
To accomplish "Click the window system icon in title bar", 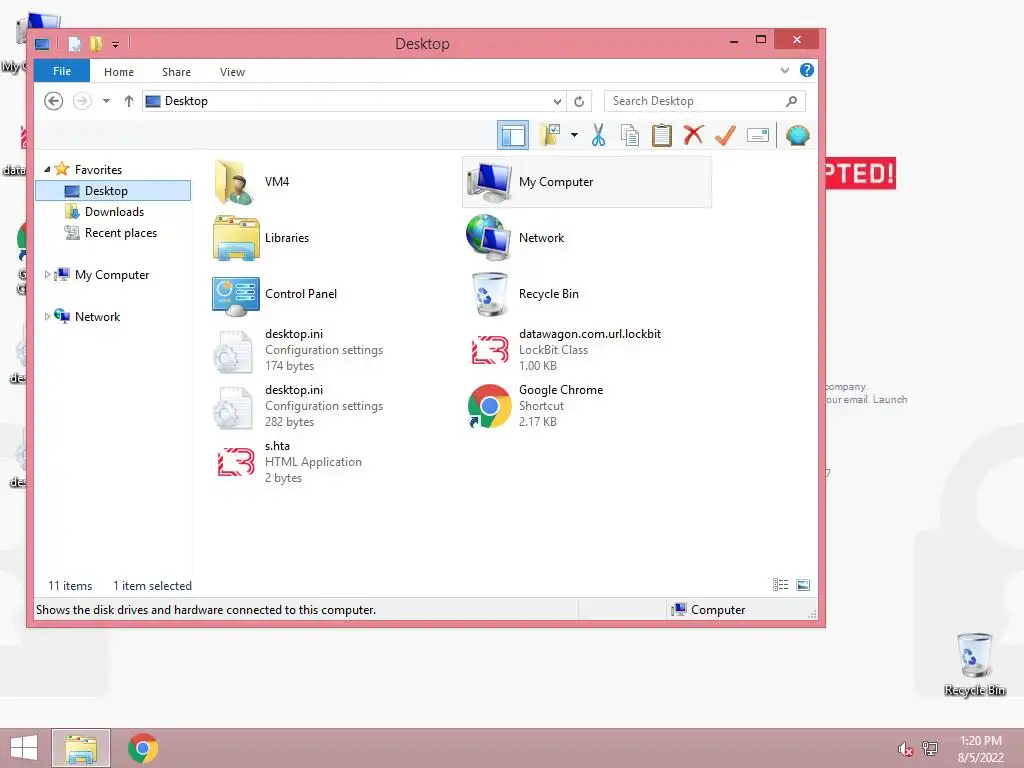I will tap(42, 44).
